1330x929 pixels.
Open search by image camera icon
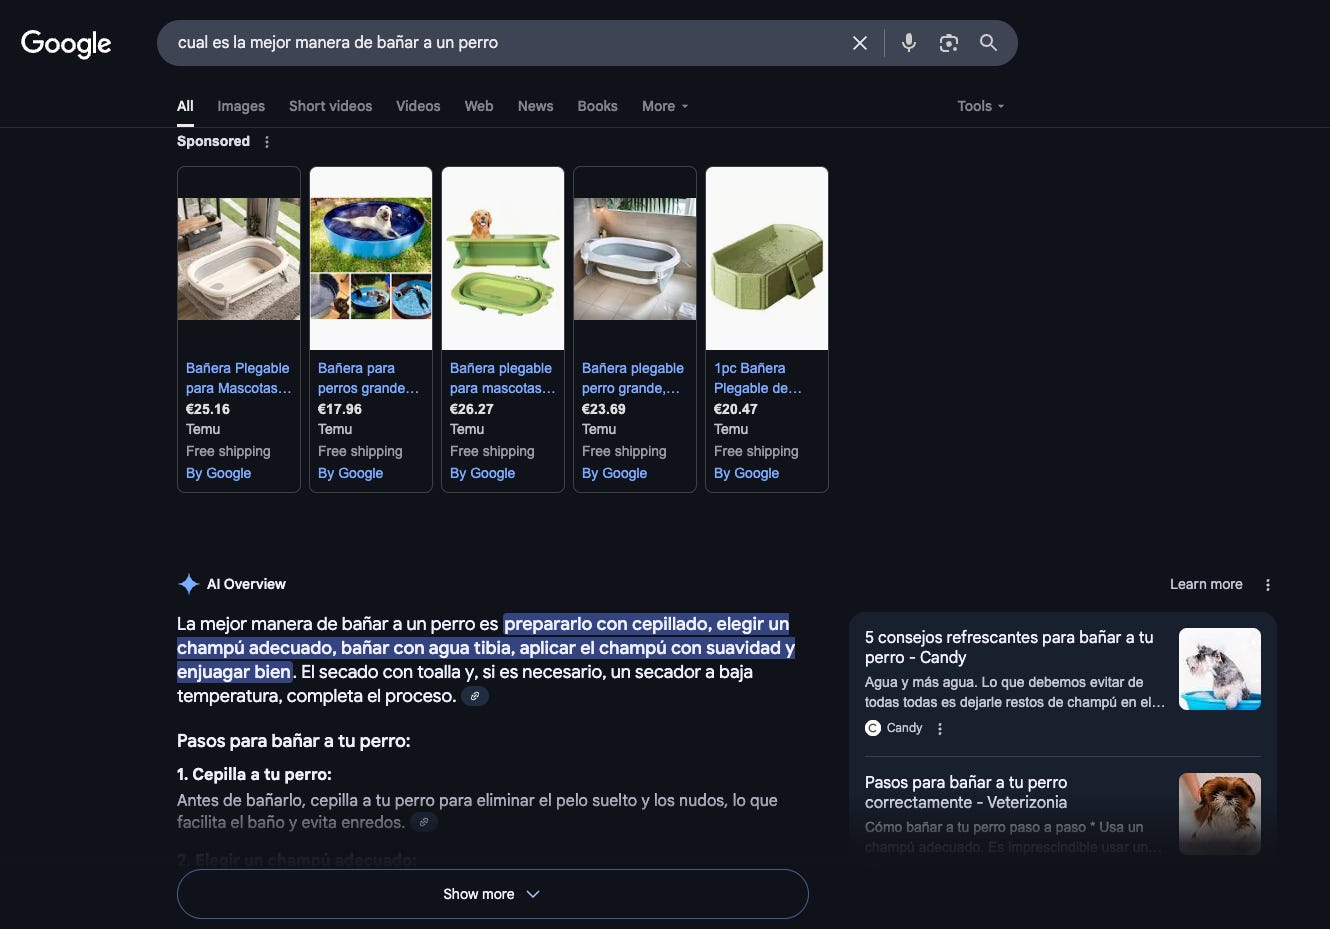(949, 43)
